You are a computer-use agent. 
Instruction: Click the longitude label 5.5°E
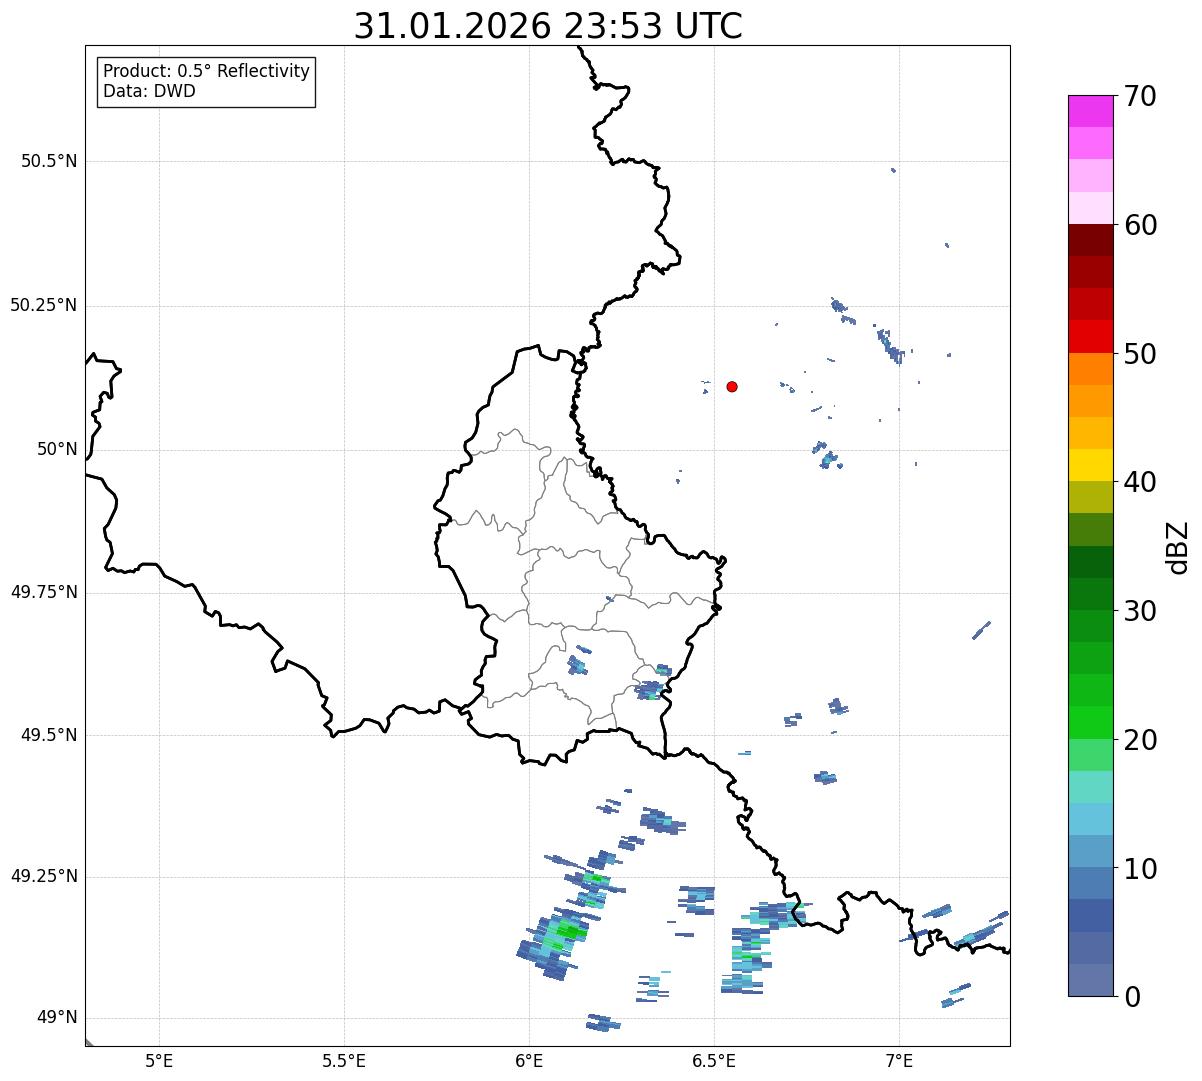(344, 1060)
